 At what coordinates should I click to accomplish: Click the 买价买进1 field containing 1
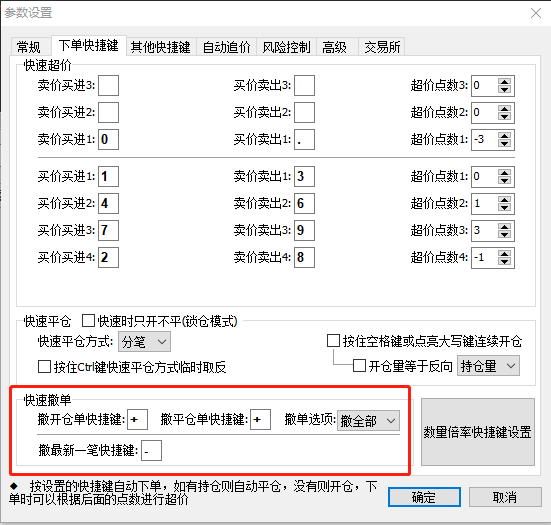click(x=108, y=176)
